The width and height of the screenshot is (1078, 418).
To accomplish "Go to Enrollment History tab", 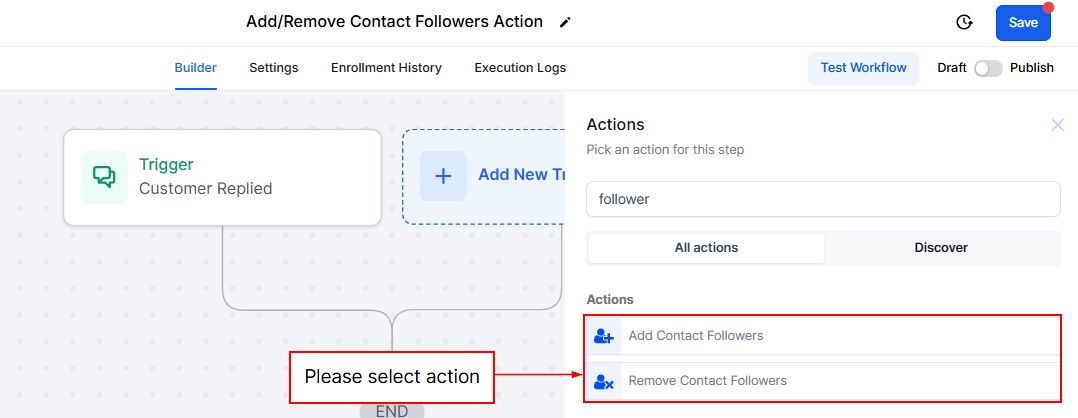I will [386, 68].
